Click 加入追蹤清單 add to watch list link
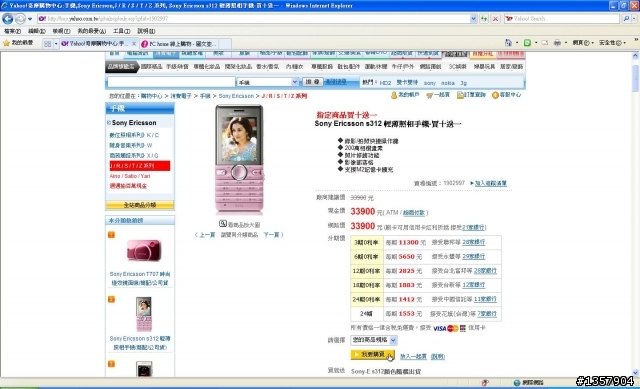 point(490,183)
